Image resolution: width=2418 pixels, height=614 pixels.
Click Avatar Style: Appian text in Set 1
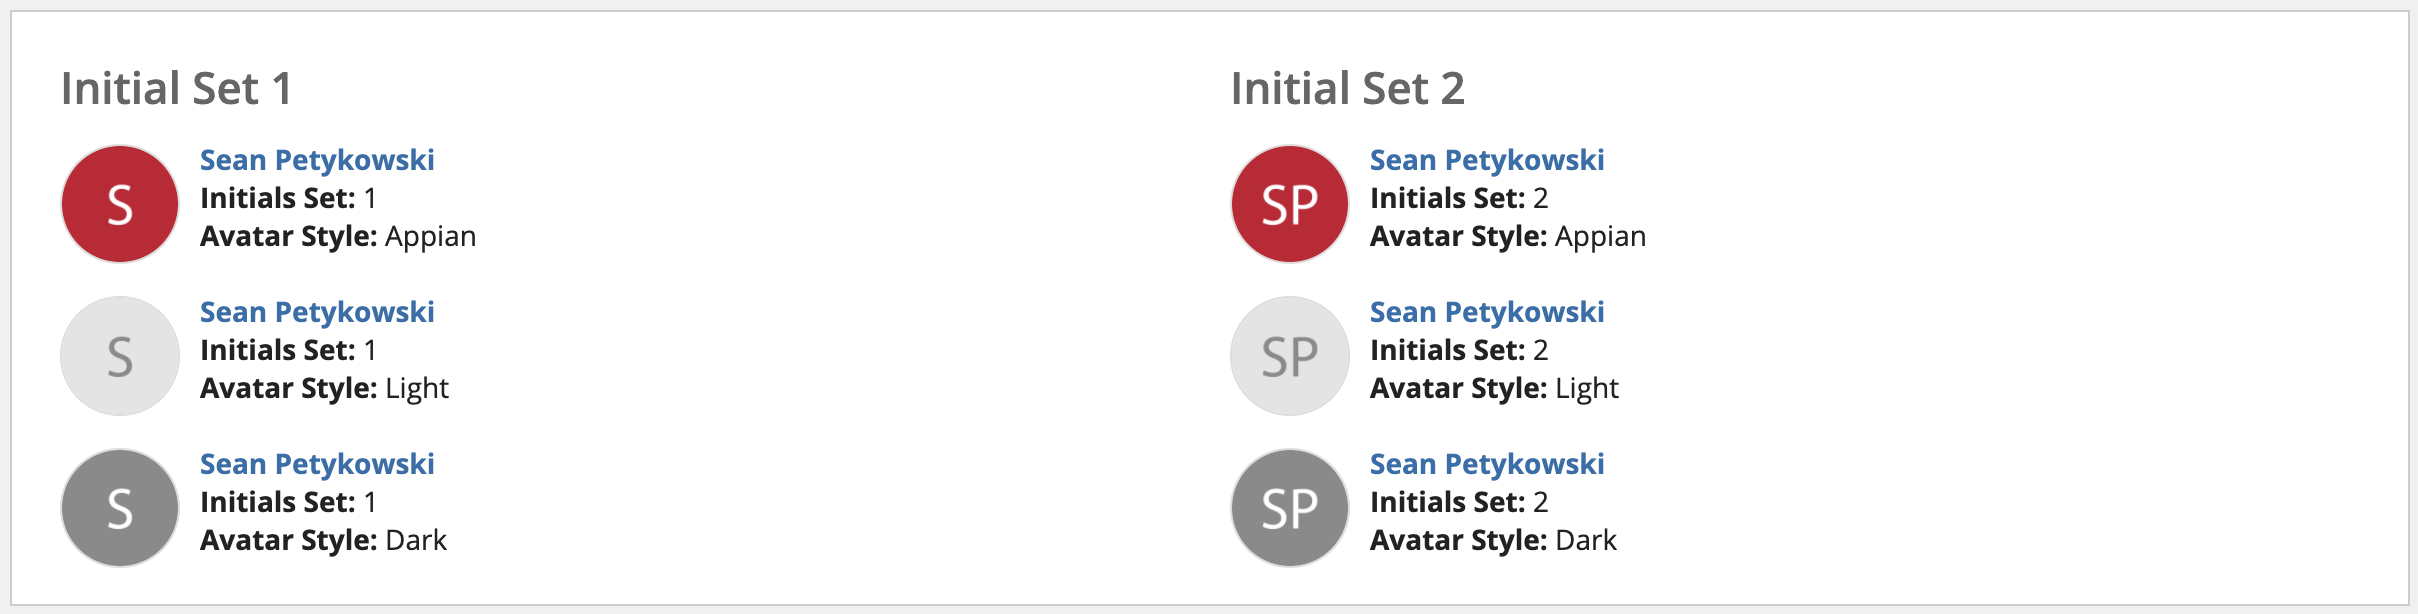pyautogui.click(x=338, y=236)
